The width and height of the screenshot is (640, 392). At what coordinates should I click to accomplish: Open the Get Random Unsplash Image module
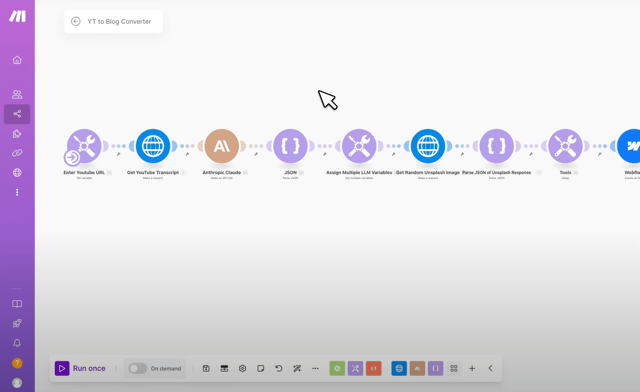tap(428, 146)
